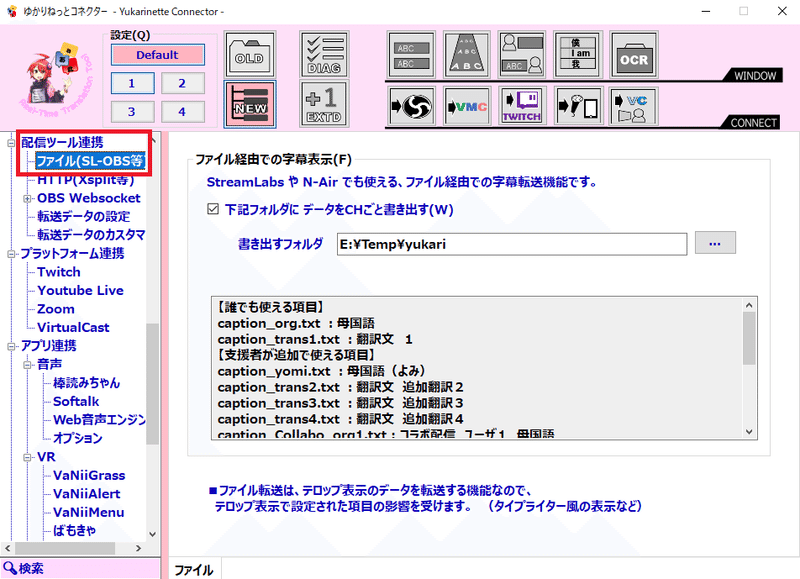Click the ファイル tab at bottom

click(x=194, y=570)
